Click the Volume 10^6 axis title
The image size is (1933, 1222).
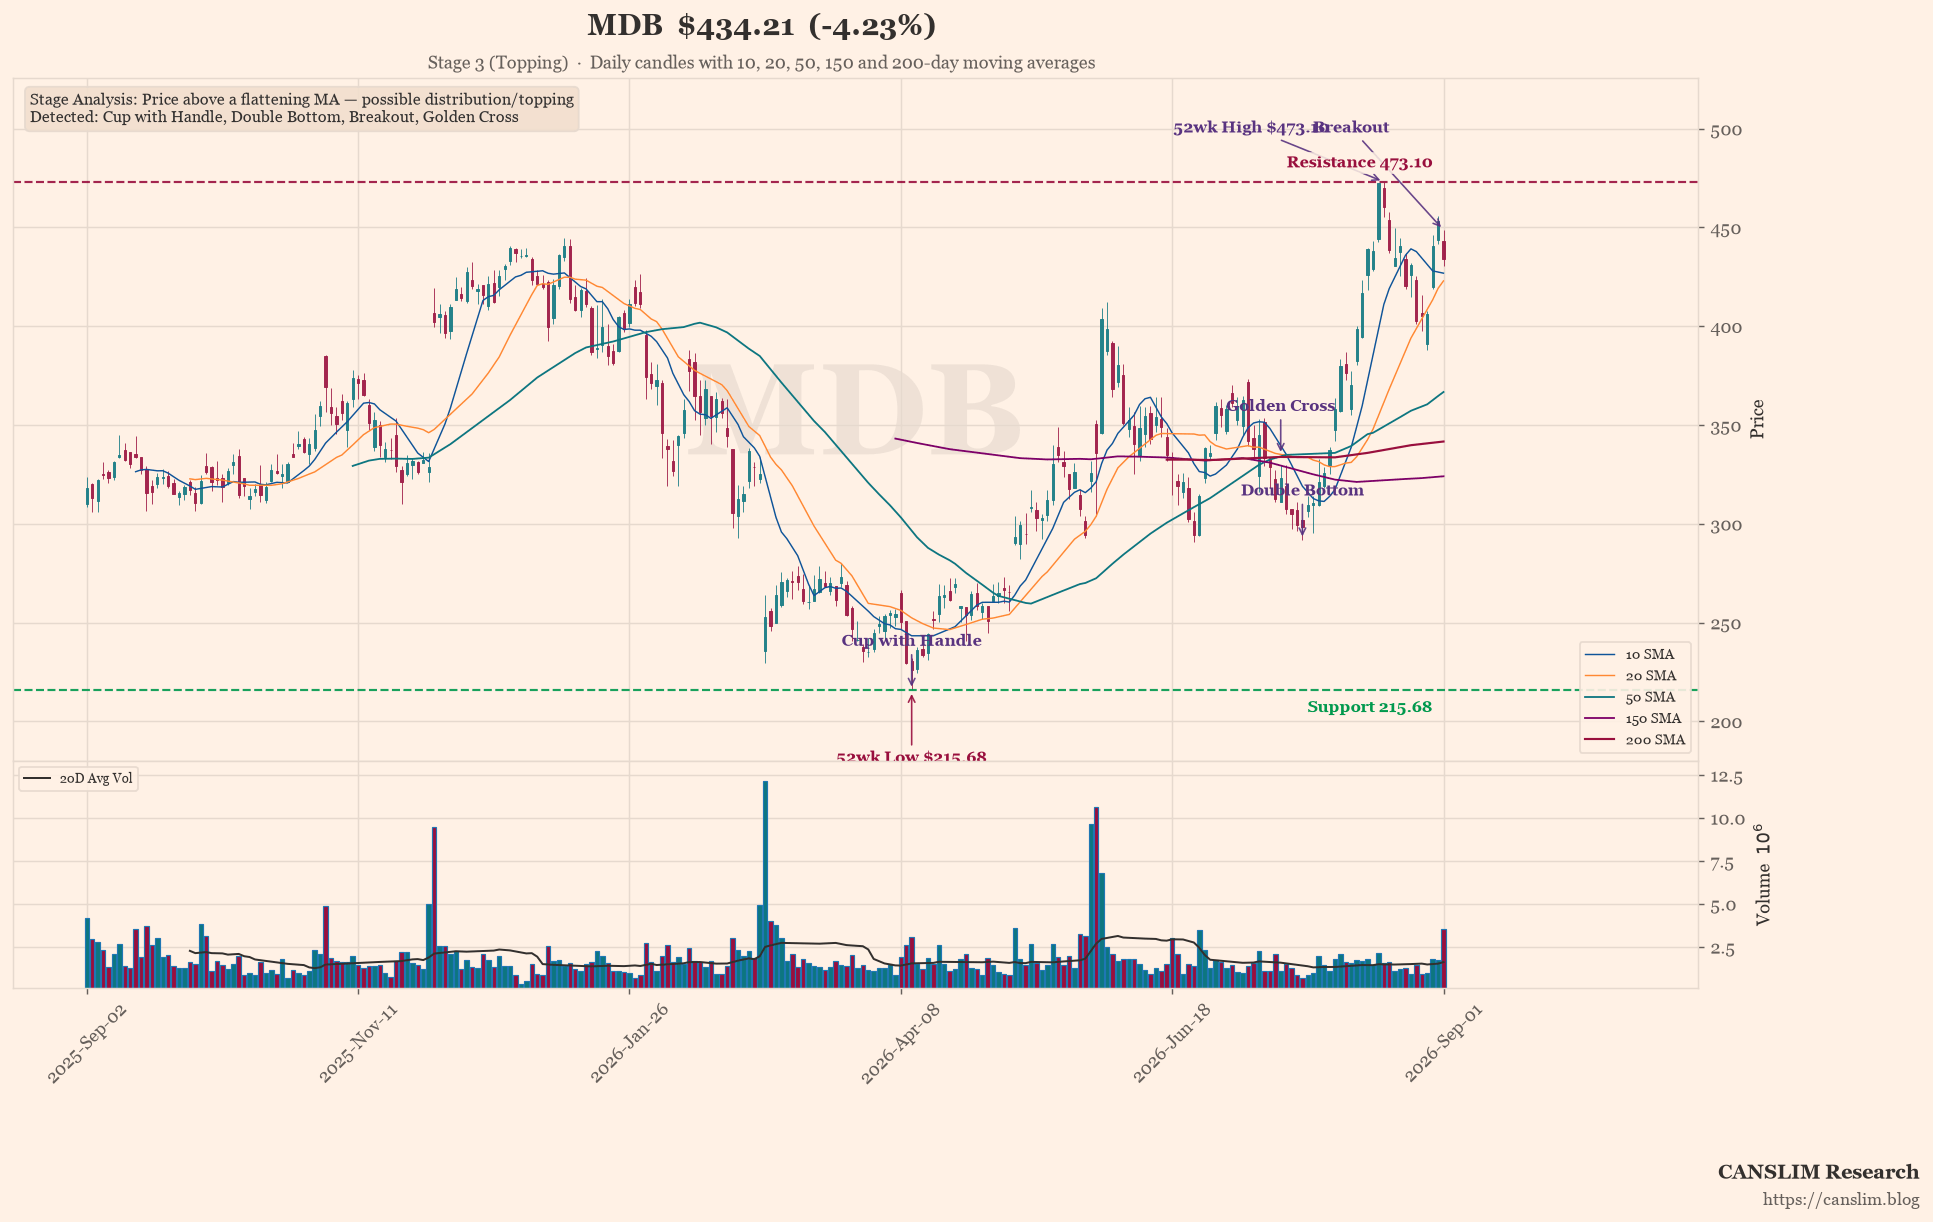click(x=1762, y=874)
